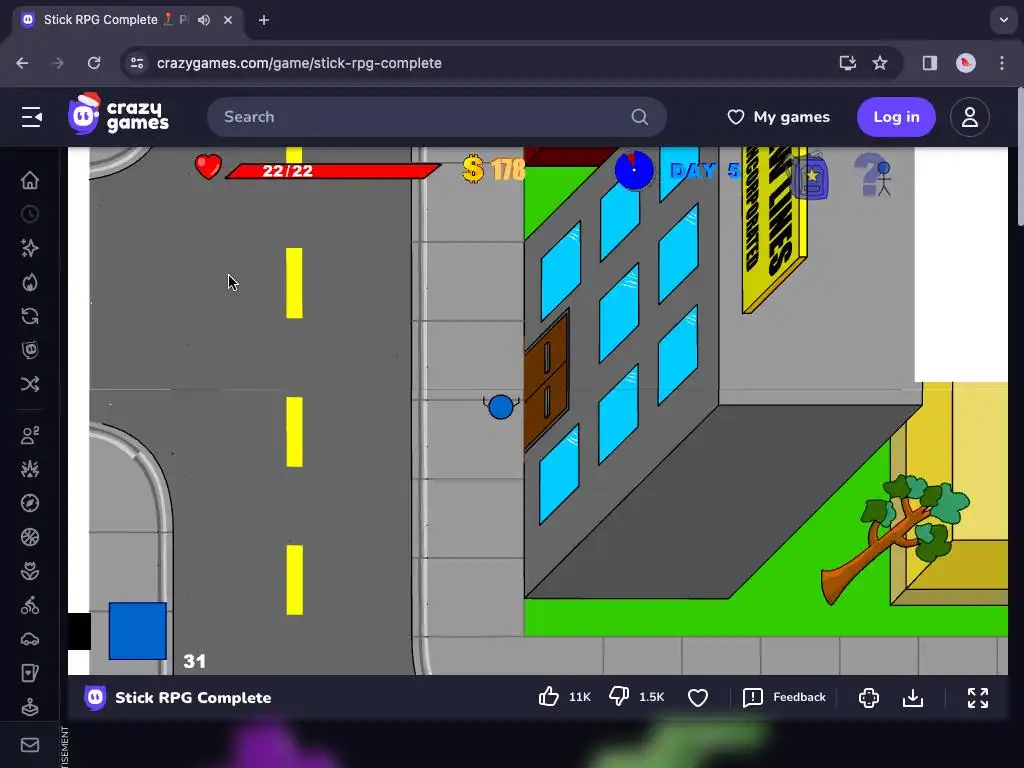Toggle the browser side panel
This screenshot has width=1024, height=768.
coord(930,63)
